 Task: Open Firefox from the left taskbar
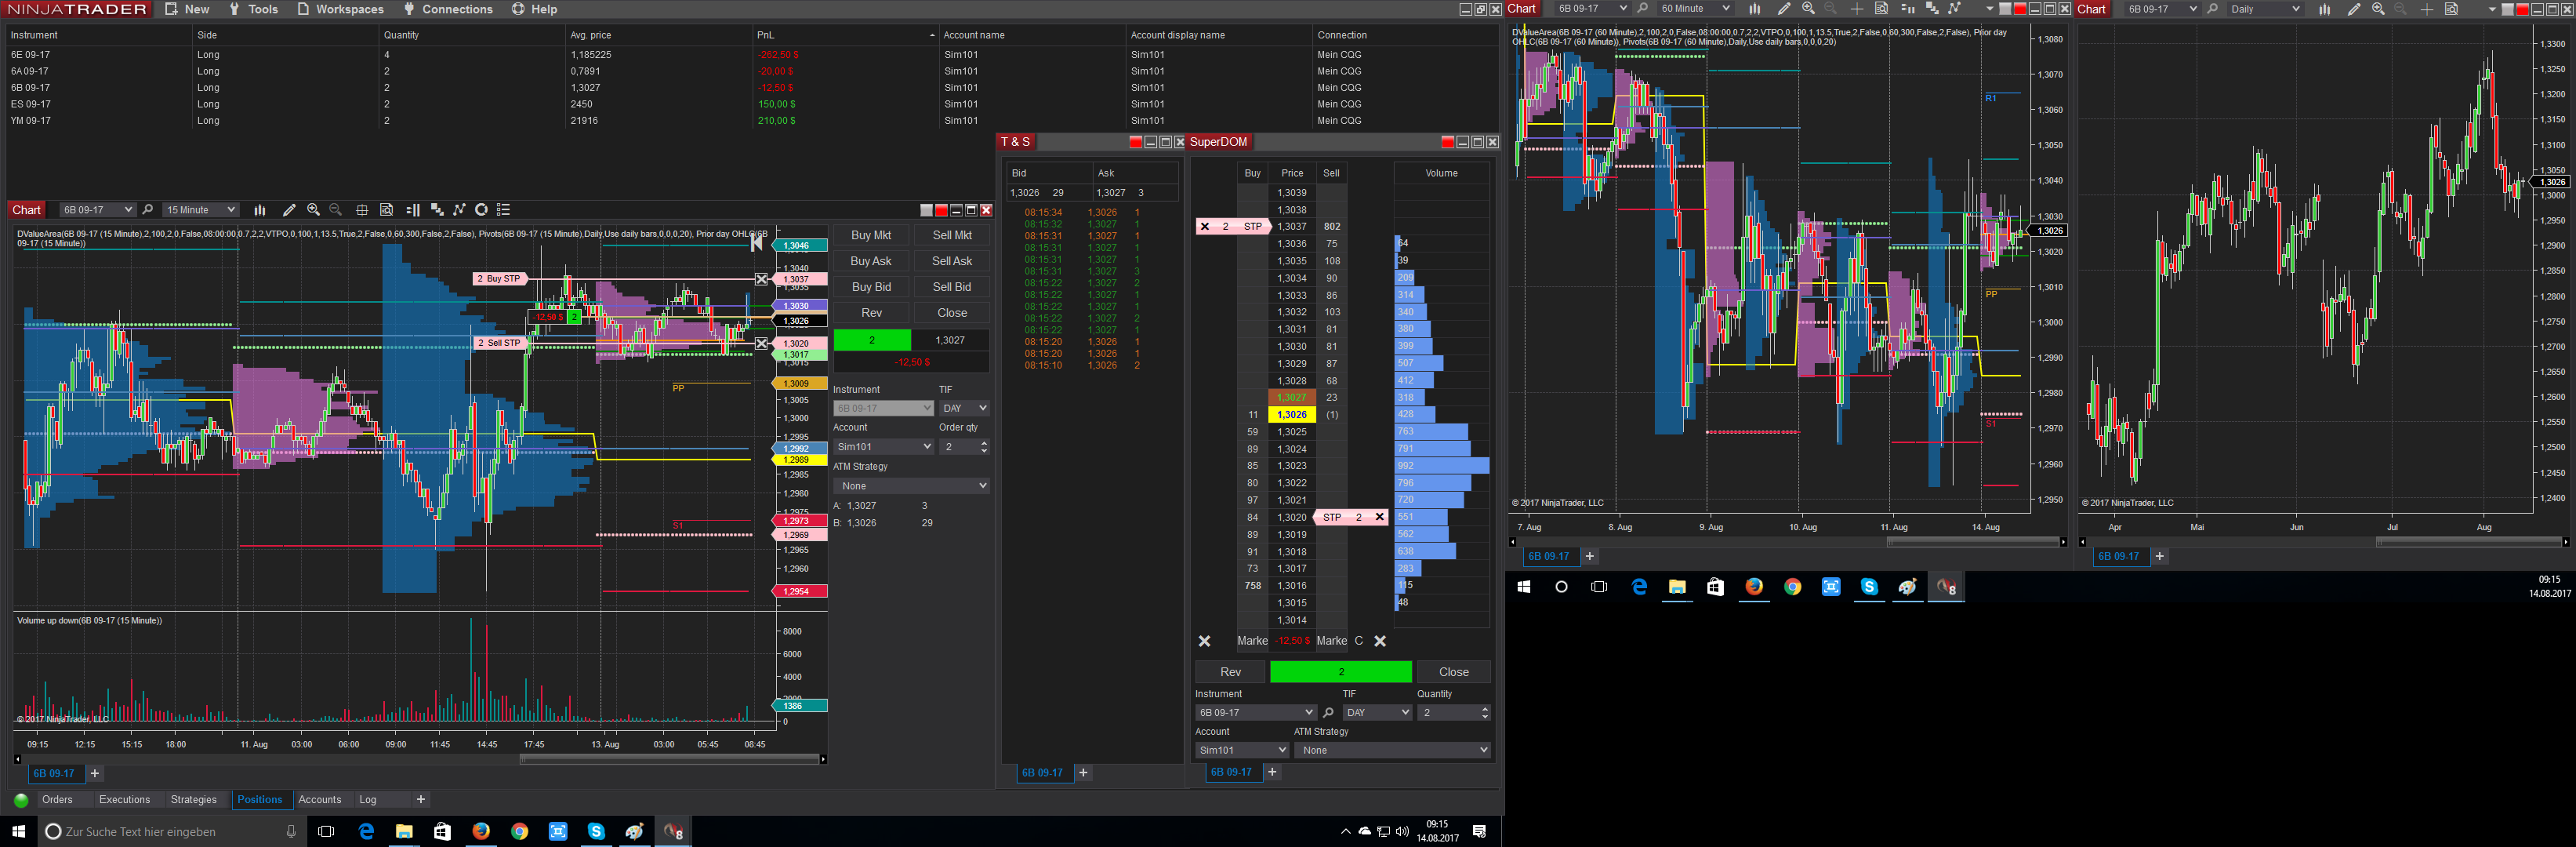[481, 831]
